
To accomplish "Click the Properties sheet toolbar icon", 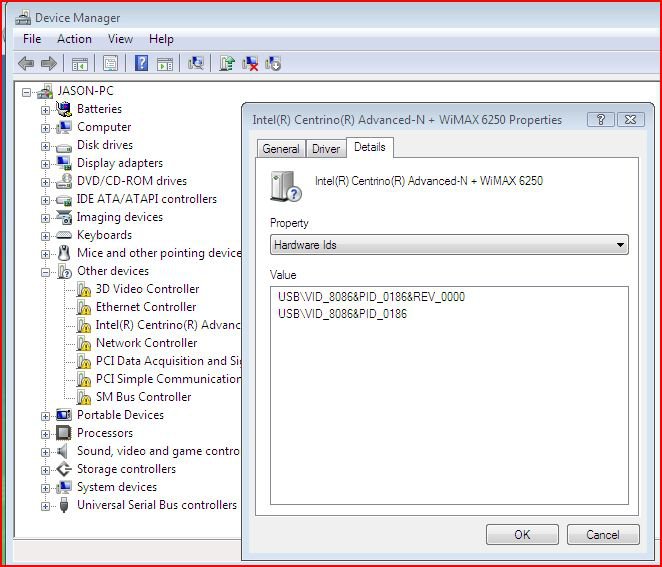I will [x=110, y=64].
